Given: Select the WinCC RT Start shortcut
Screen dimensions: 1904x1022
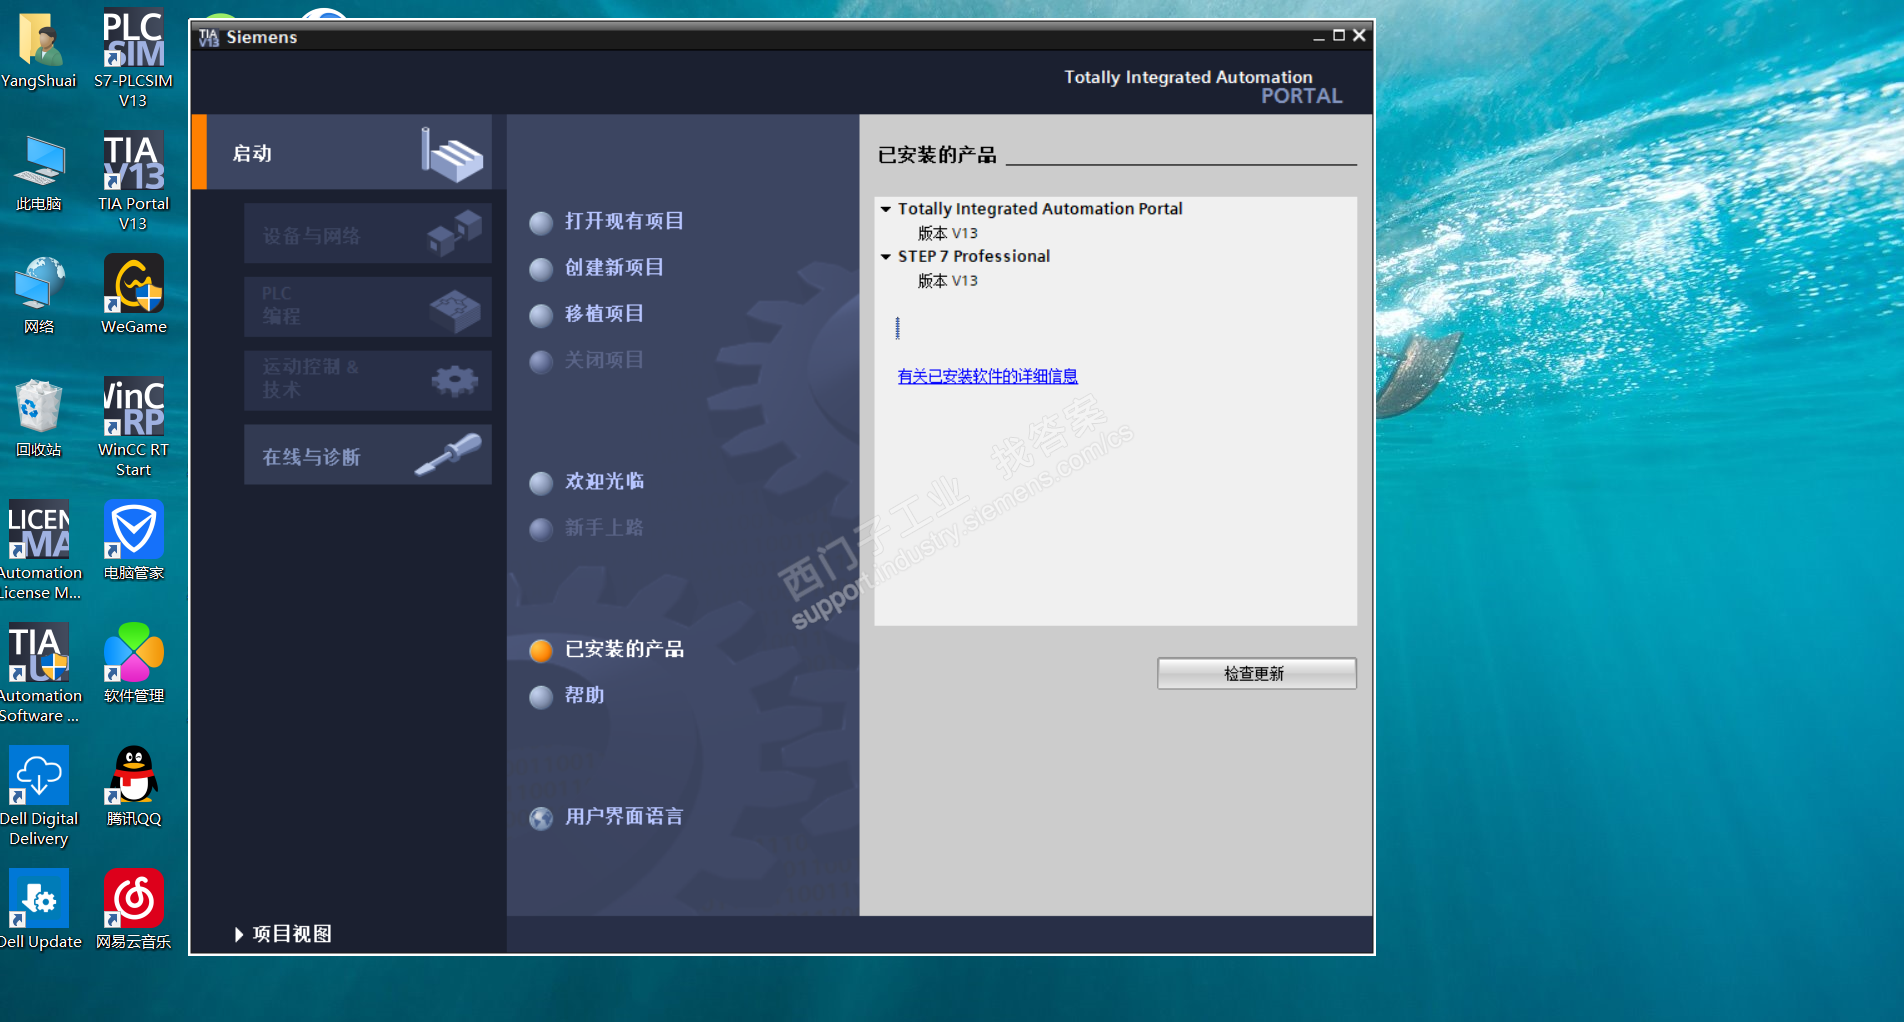Looking at the screenshot, I should [x=133, y=427].
